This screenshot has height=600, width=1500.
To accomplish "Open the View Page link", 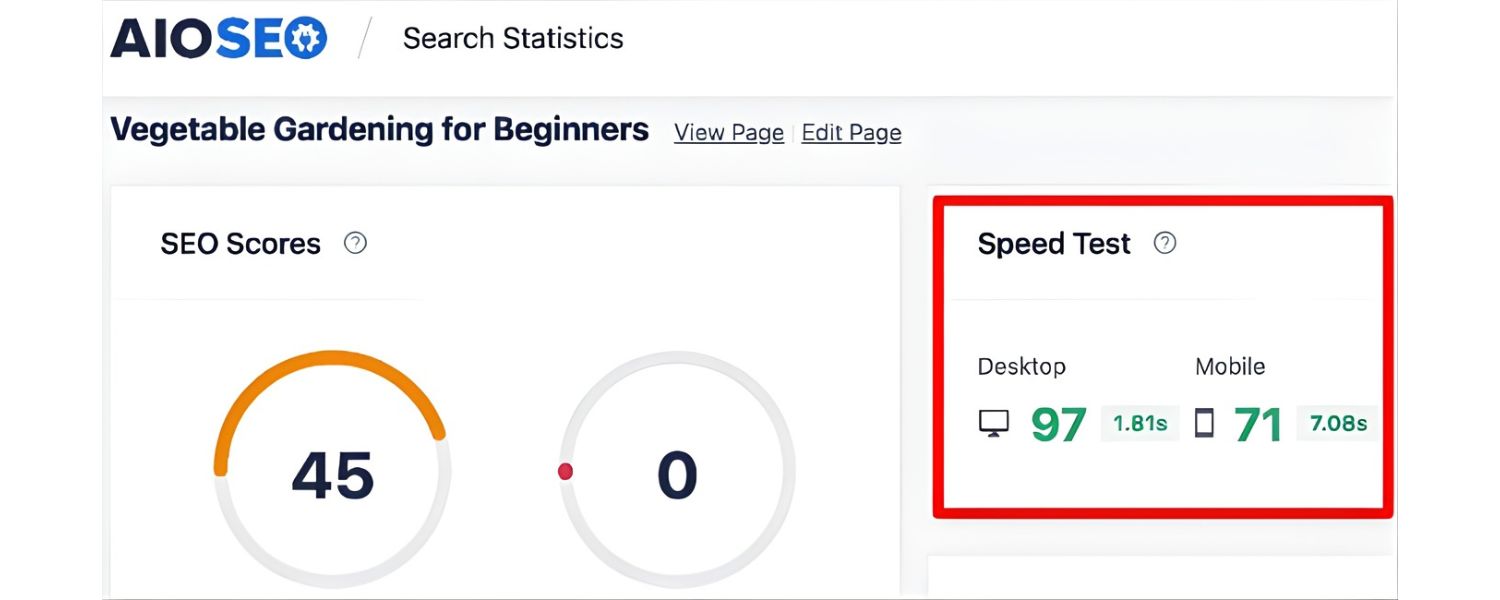I will pos(728,132).
